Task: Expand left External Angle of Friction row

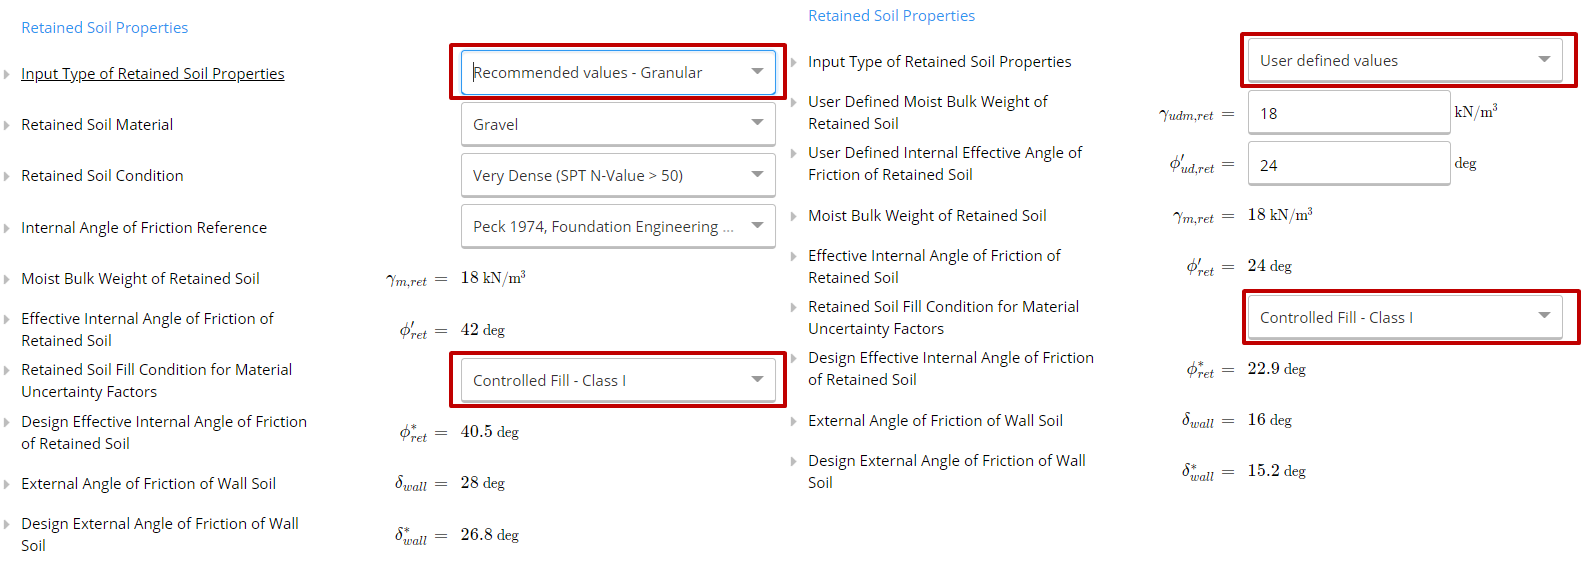Action: [8, 484]
